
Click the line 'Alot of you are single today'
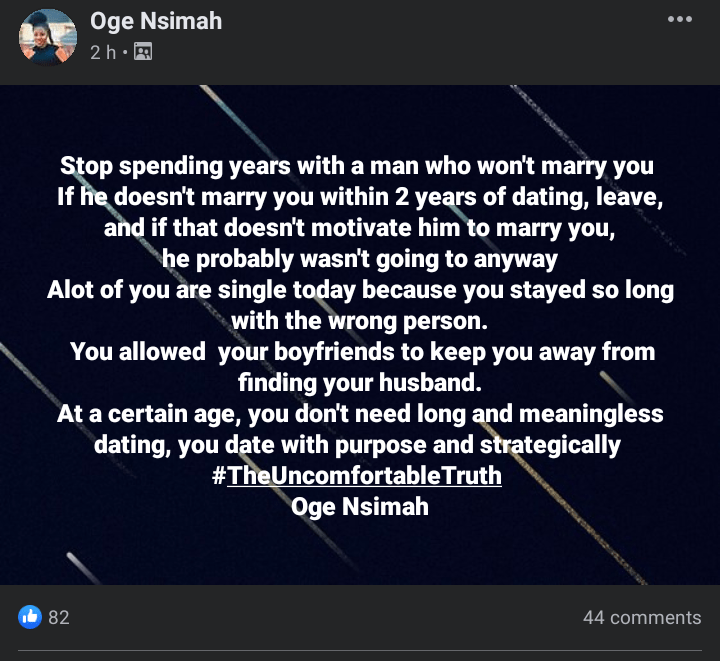[x=360, y=290]
